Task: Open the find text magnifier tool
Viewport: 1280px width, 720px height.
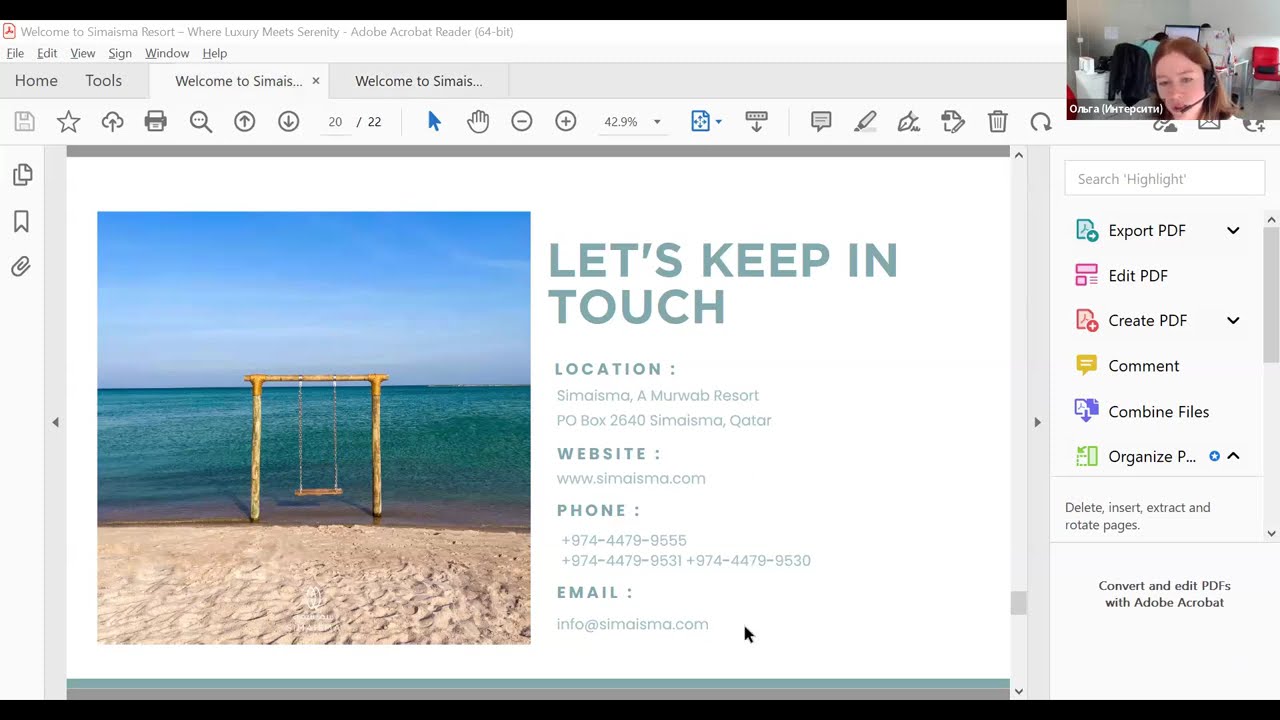Action: (201, 122)
